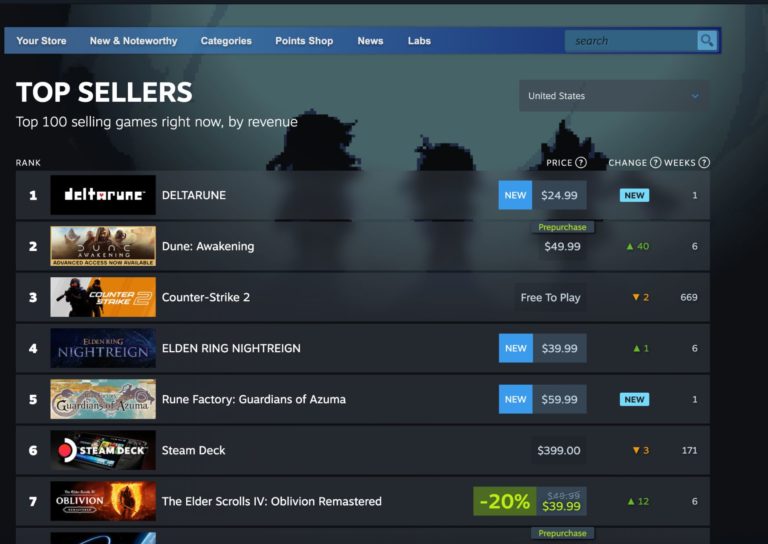768x544 pixels.
Task: Focus the store search input field
Action: point(630,41)
